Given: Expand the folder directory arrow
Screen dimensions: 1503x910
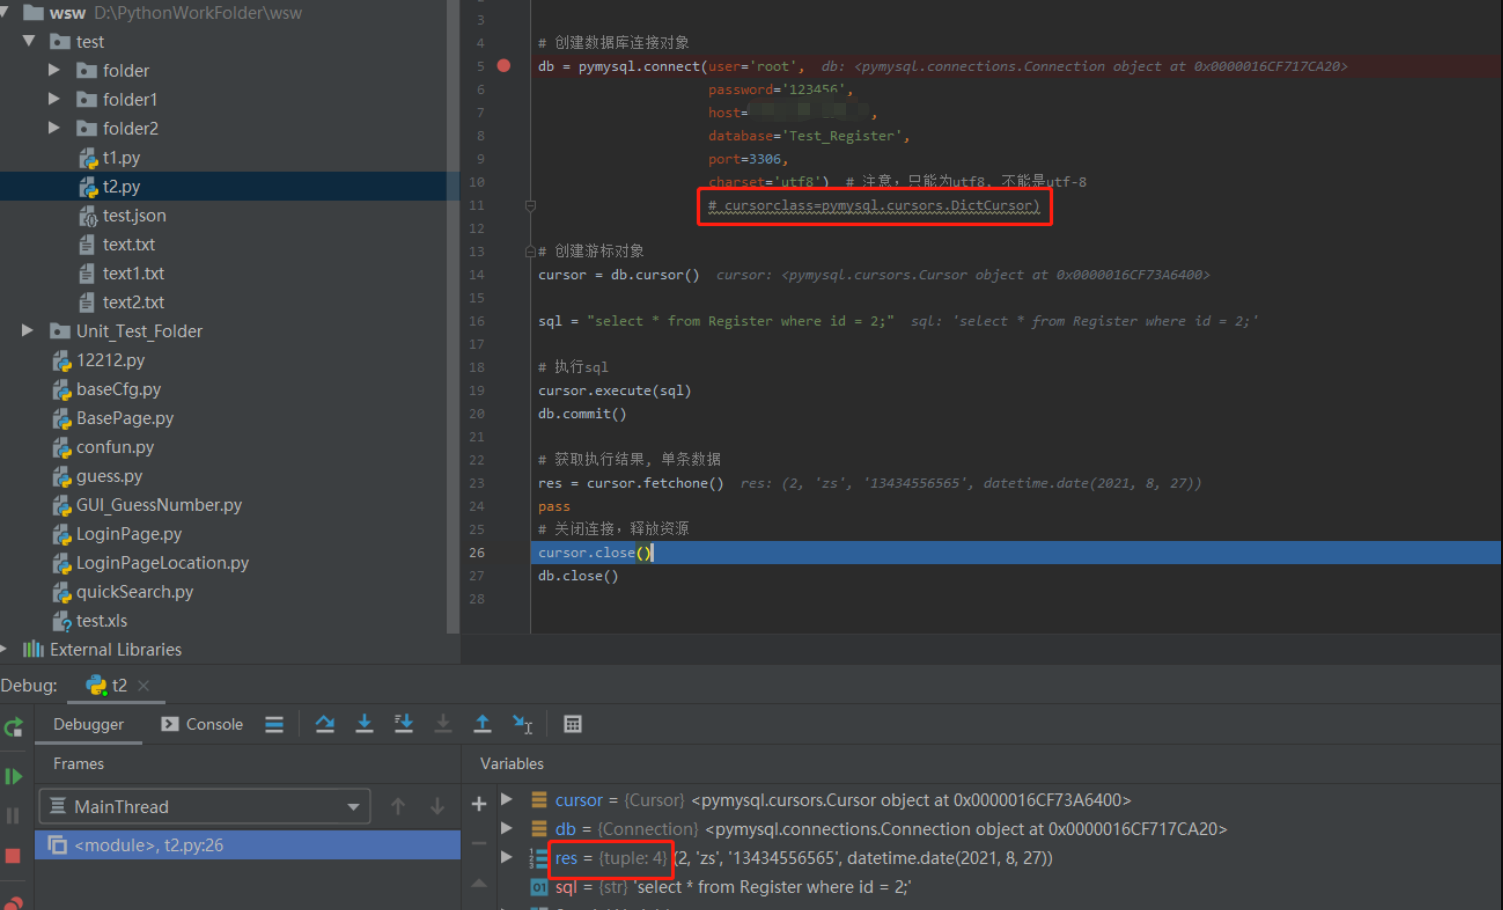Looking at the screenshot, I should pyautogui.click(x=54, y=70).
